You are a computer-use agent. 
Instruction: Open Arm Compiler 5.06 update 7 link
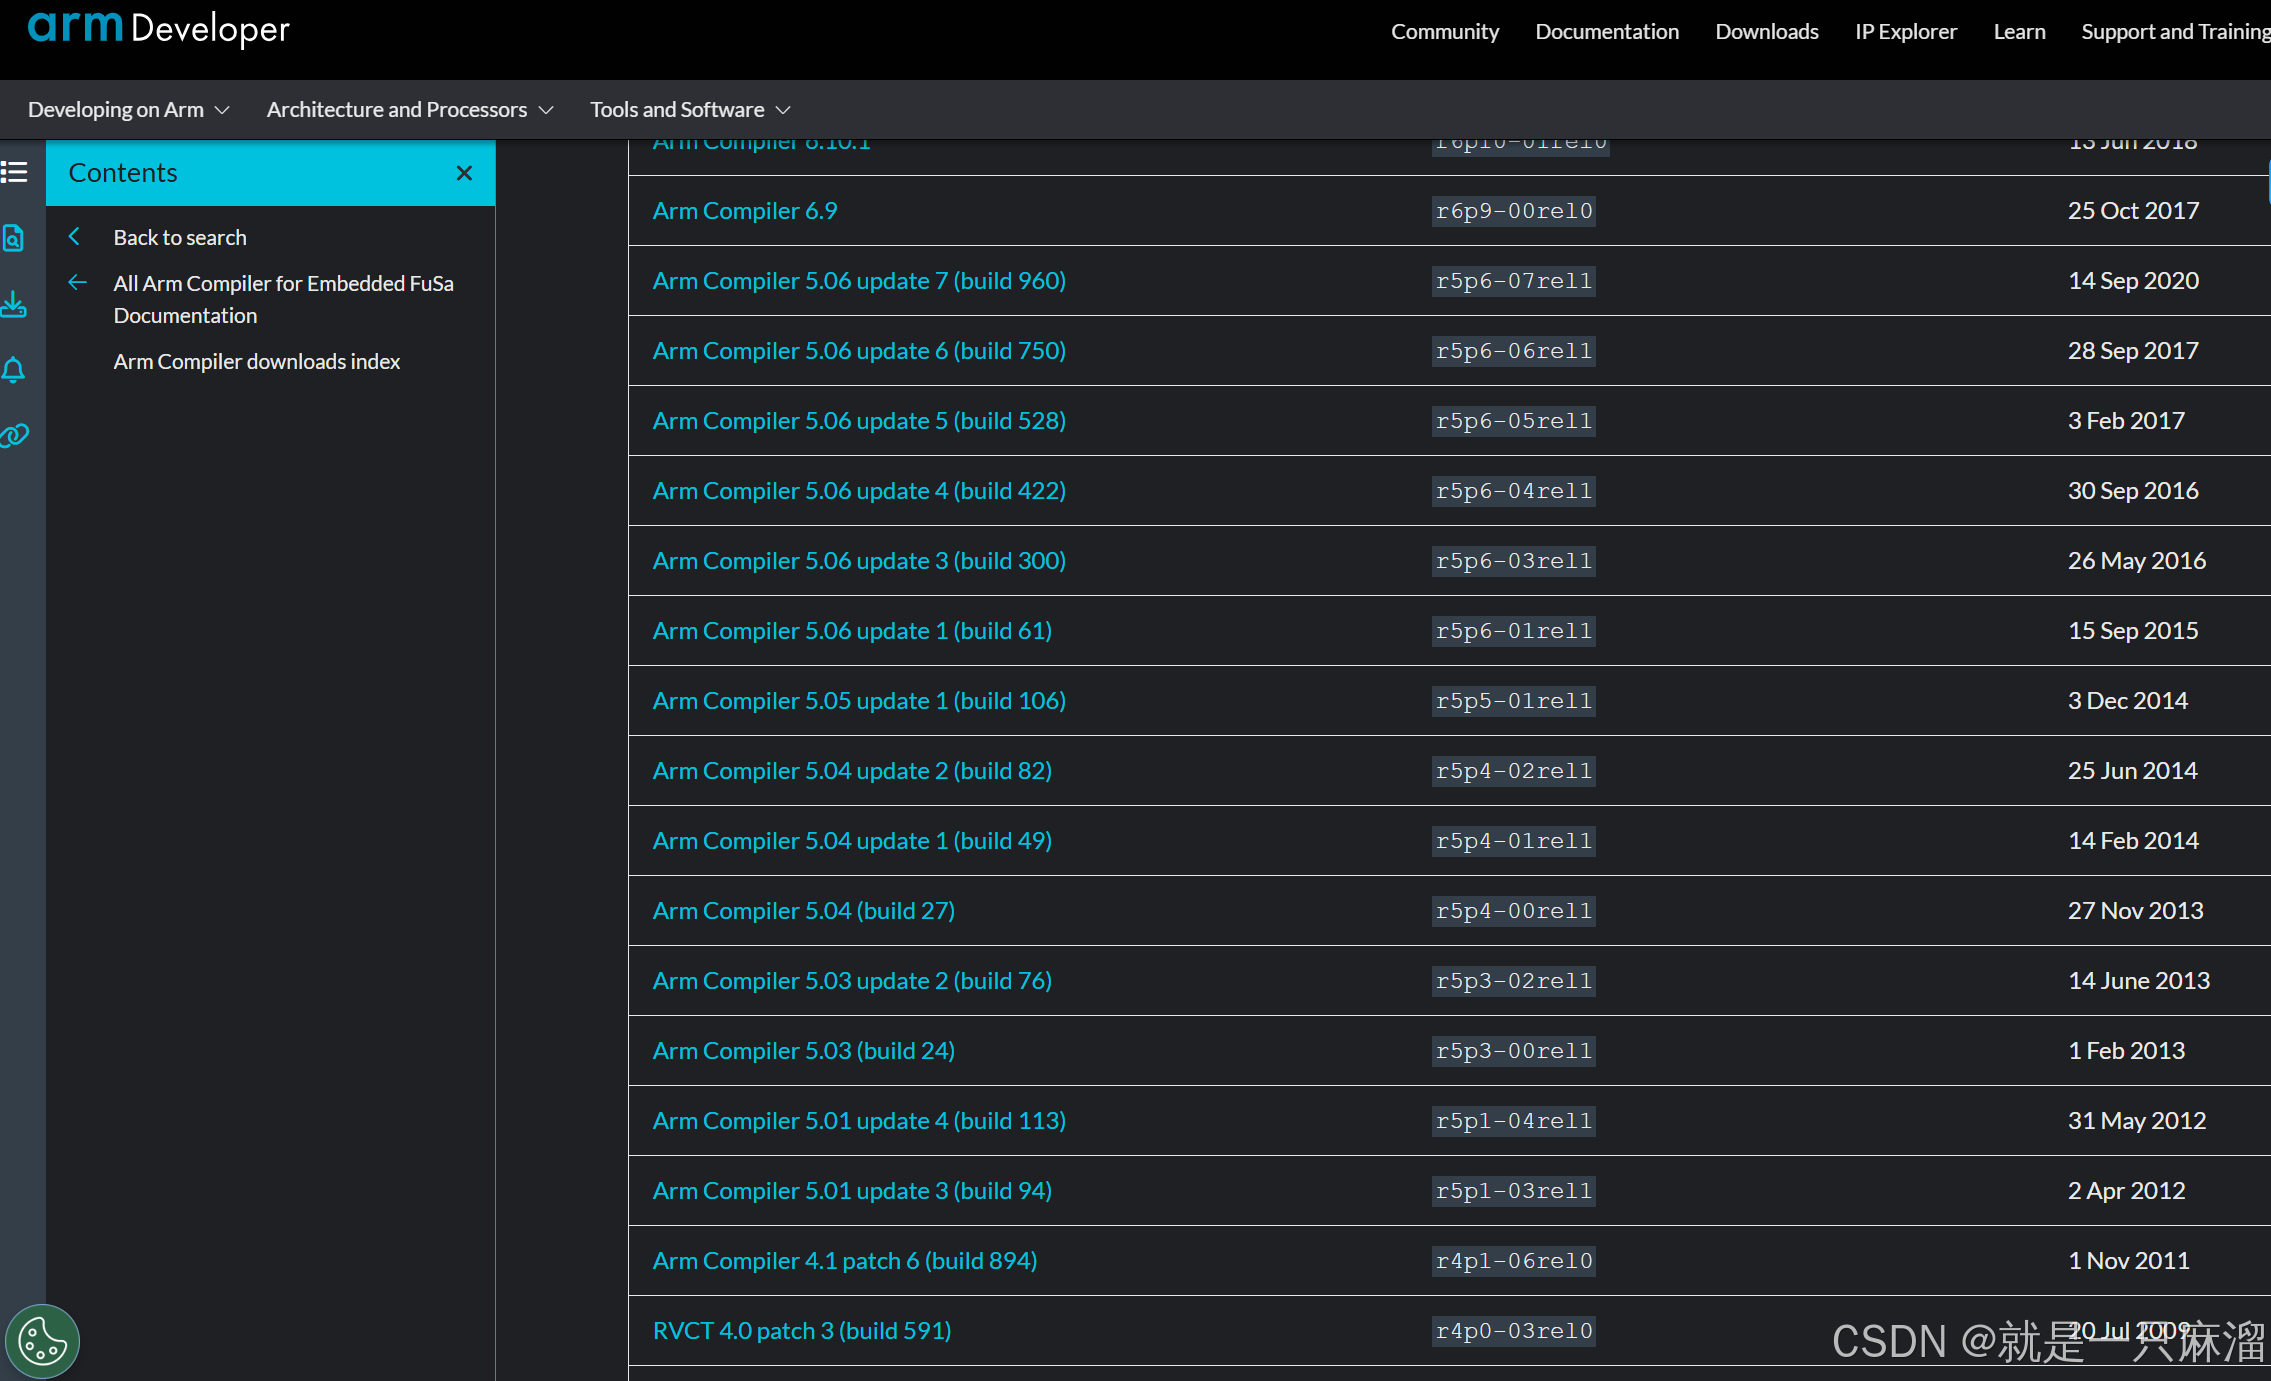858,281
